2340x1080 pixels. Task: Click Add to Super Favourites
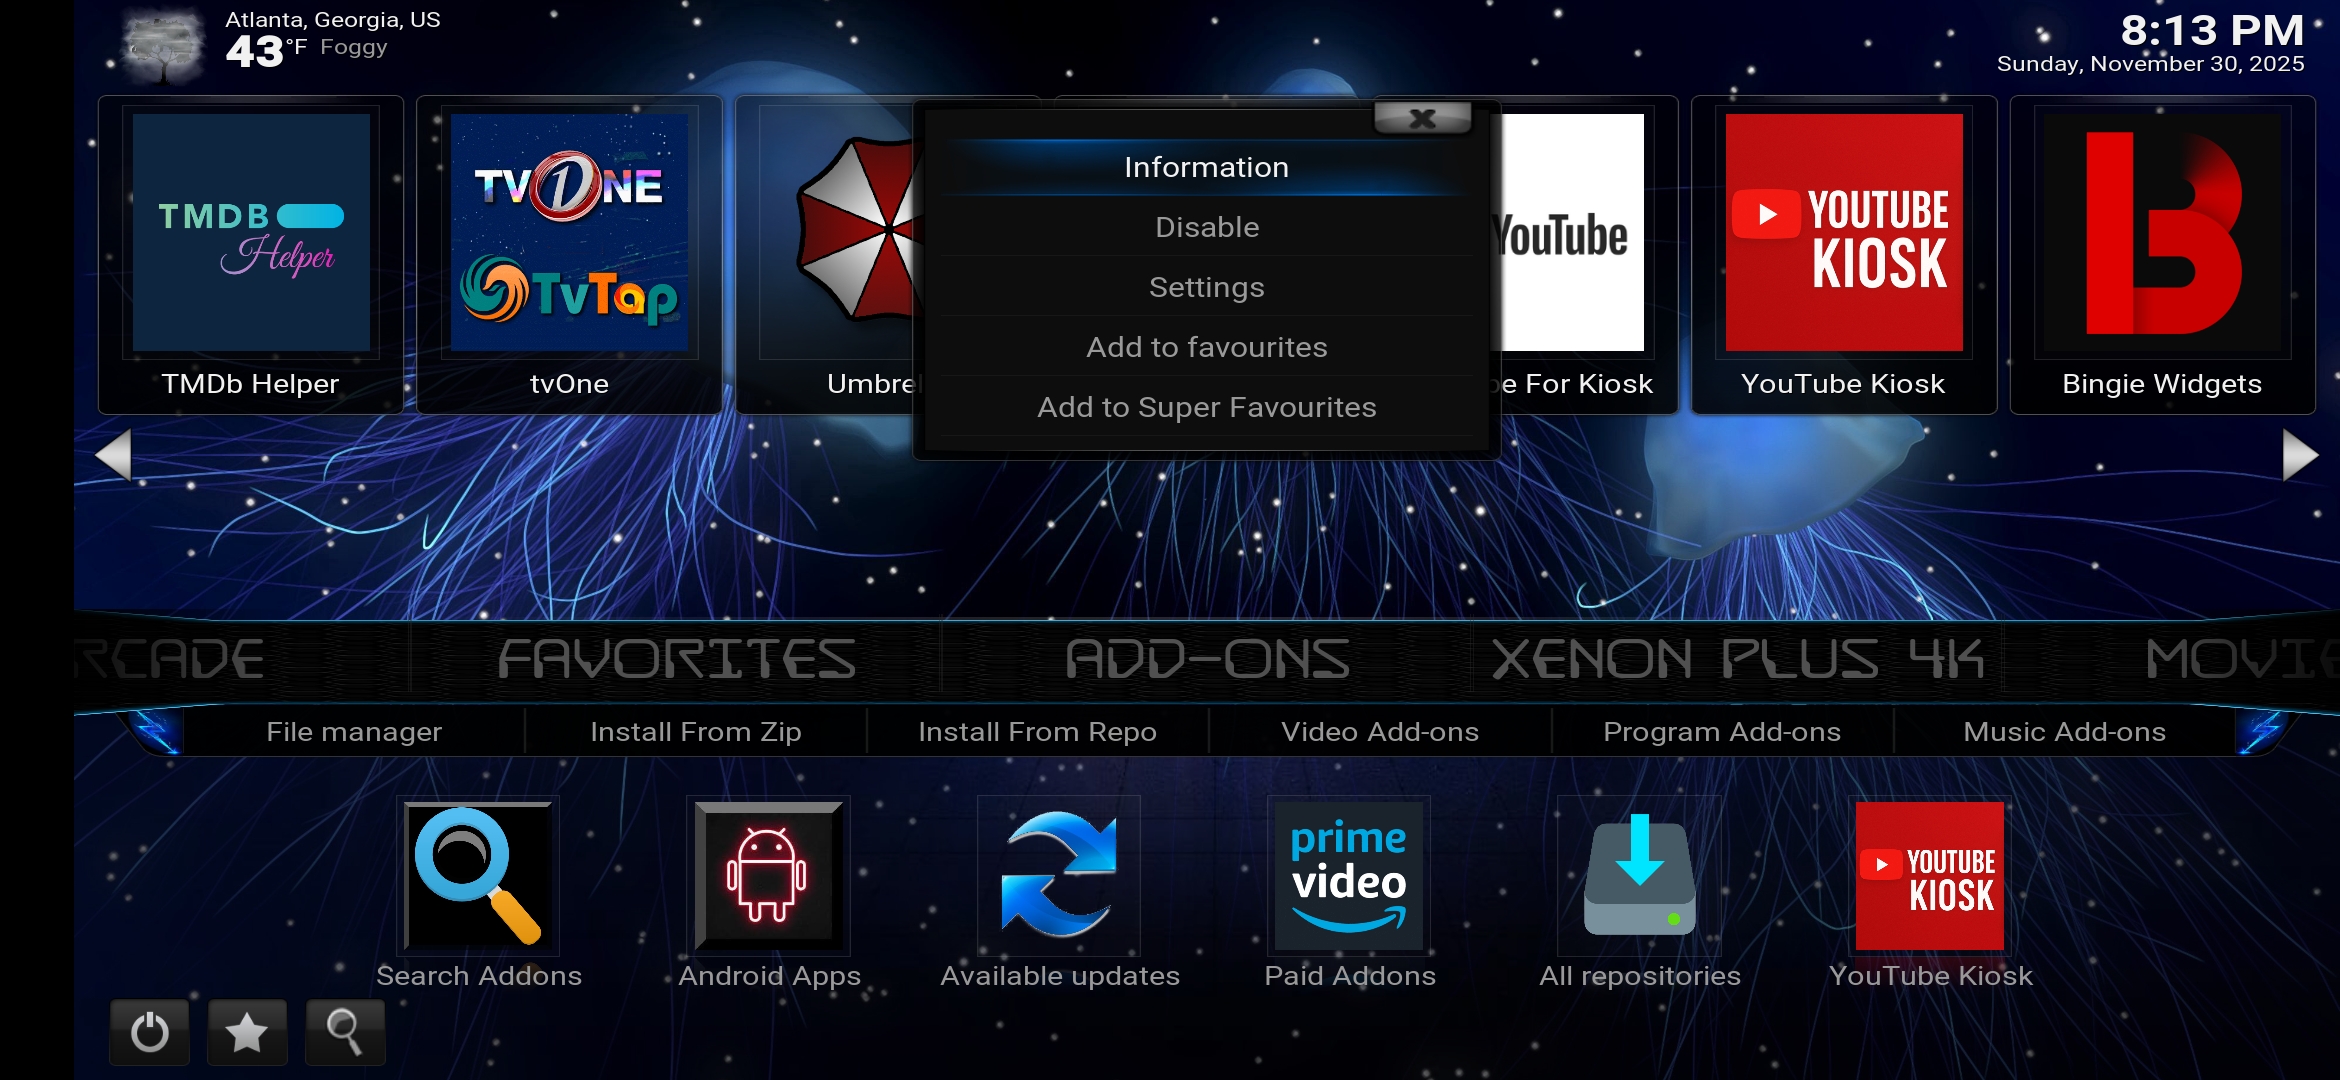(x=1206, y=407)
